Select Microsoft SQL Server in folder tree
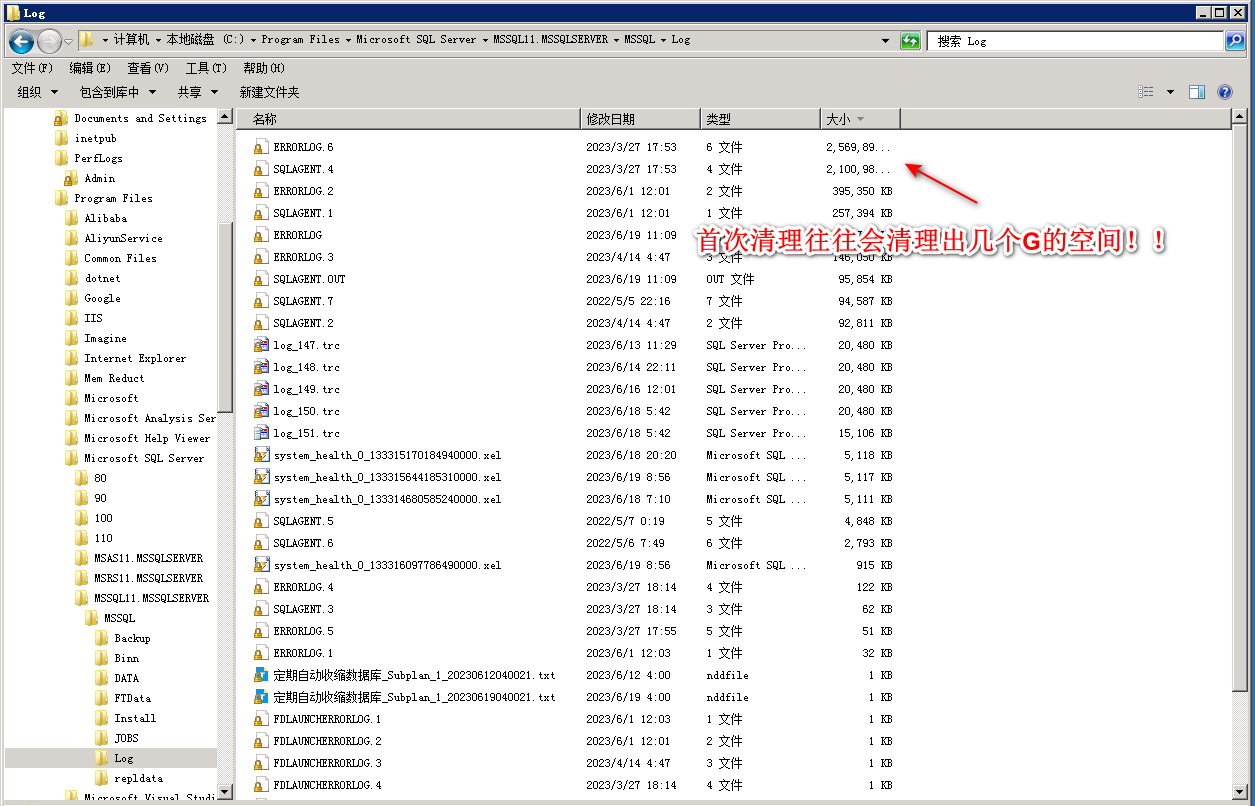This screenshot has width=1255, height=806. (144, 458)
